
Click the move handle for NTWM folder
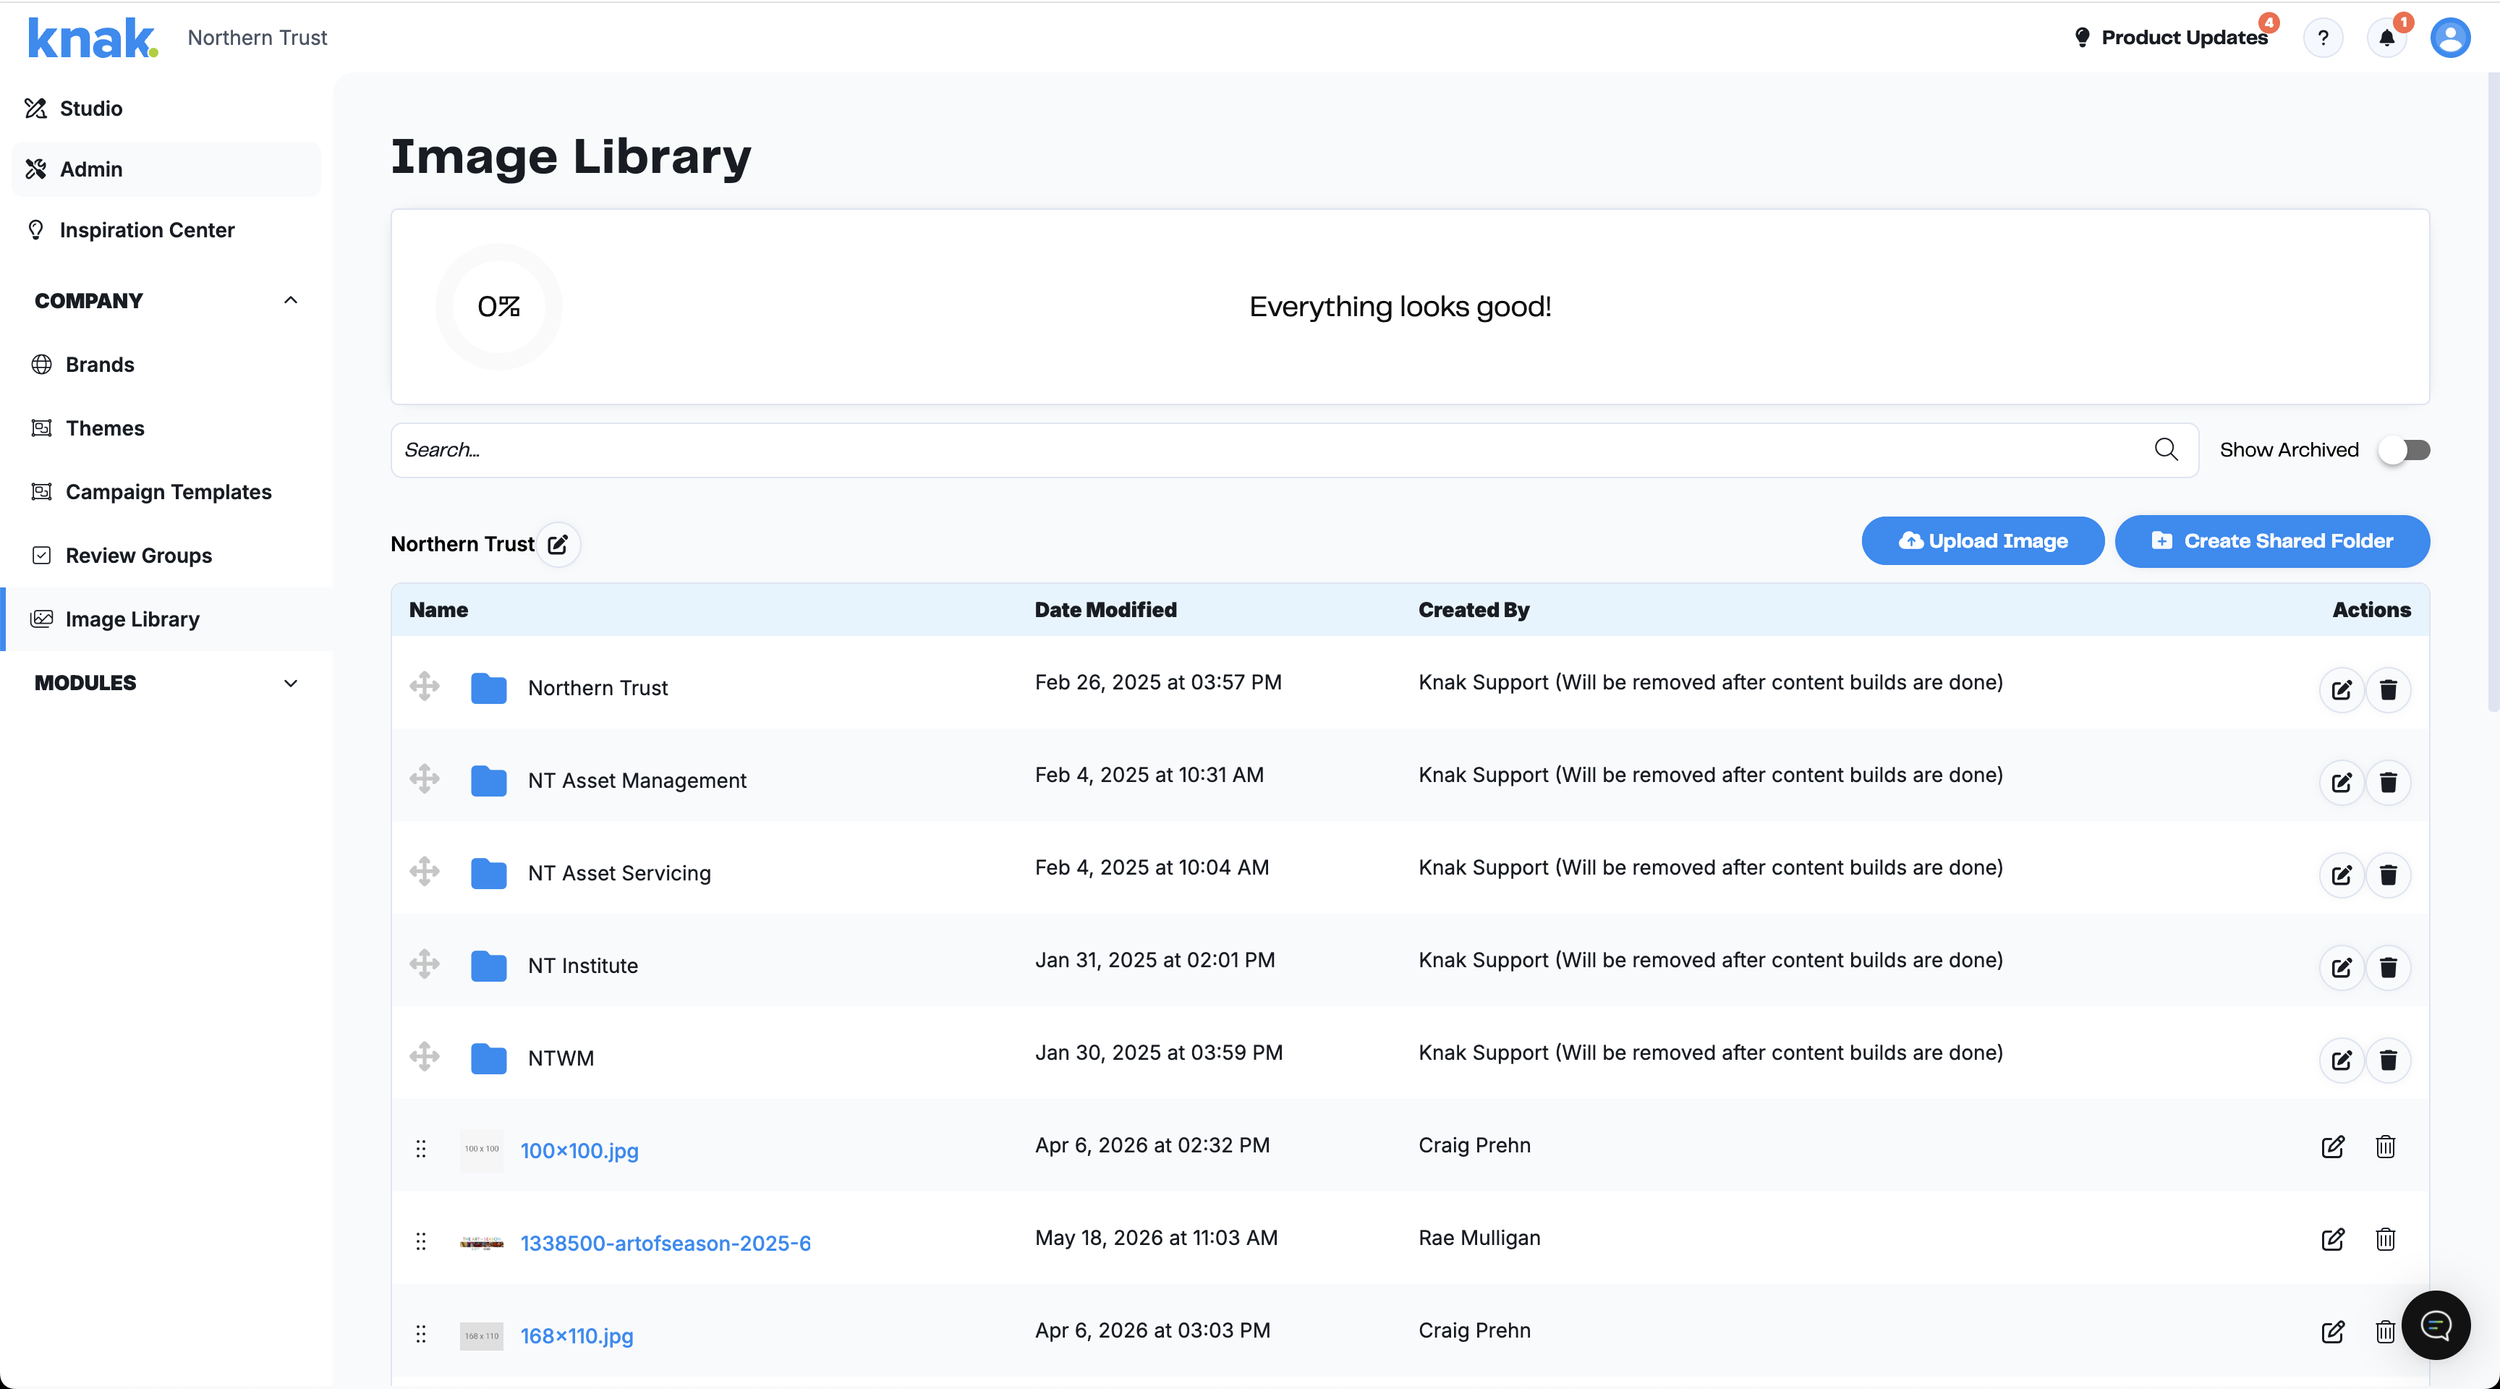pyautogui.click(x=425, y=1056)
